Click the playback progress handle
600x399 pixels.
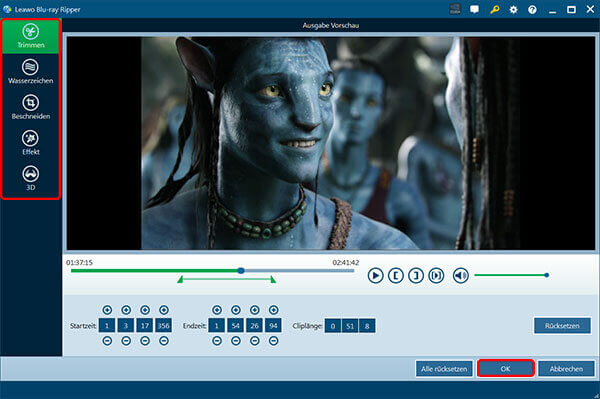click(241, 270)
